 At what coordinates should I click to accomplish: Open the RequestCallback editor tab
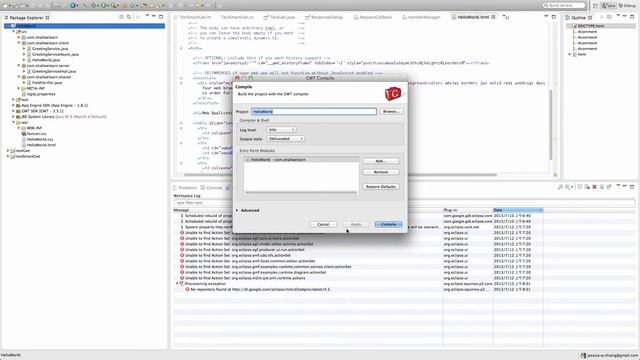tap(373, 17)
